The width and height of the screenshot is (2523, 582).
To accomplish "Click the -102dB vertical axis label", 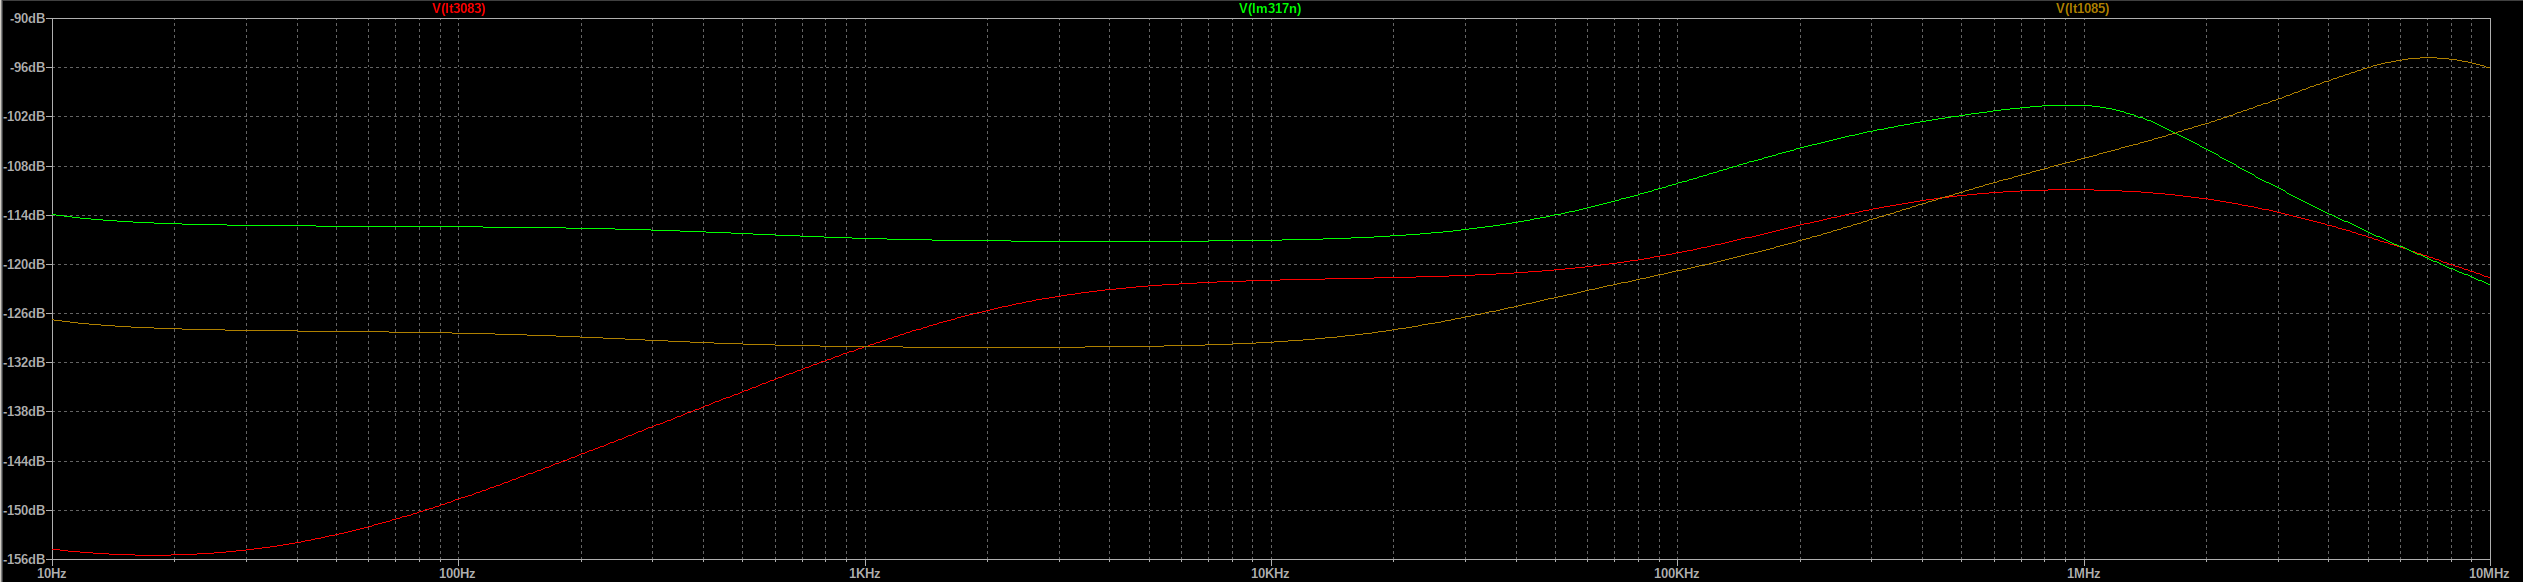I will click(x=24, y=117).
